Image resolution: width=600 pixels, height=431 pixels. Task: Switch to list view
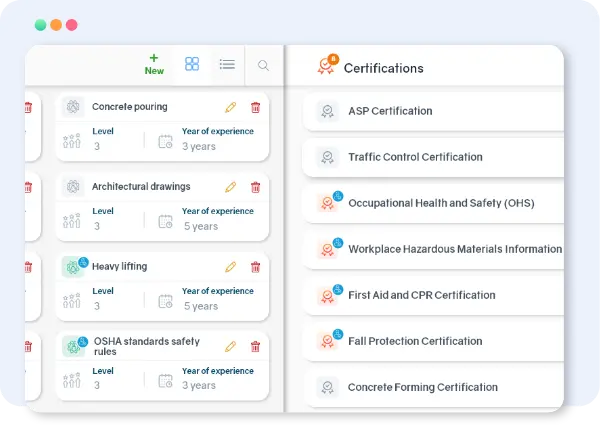click(x=227, y=64)
